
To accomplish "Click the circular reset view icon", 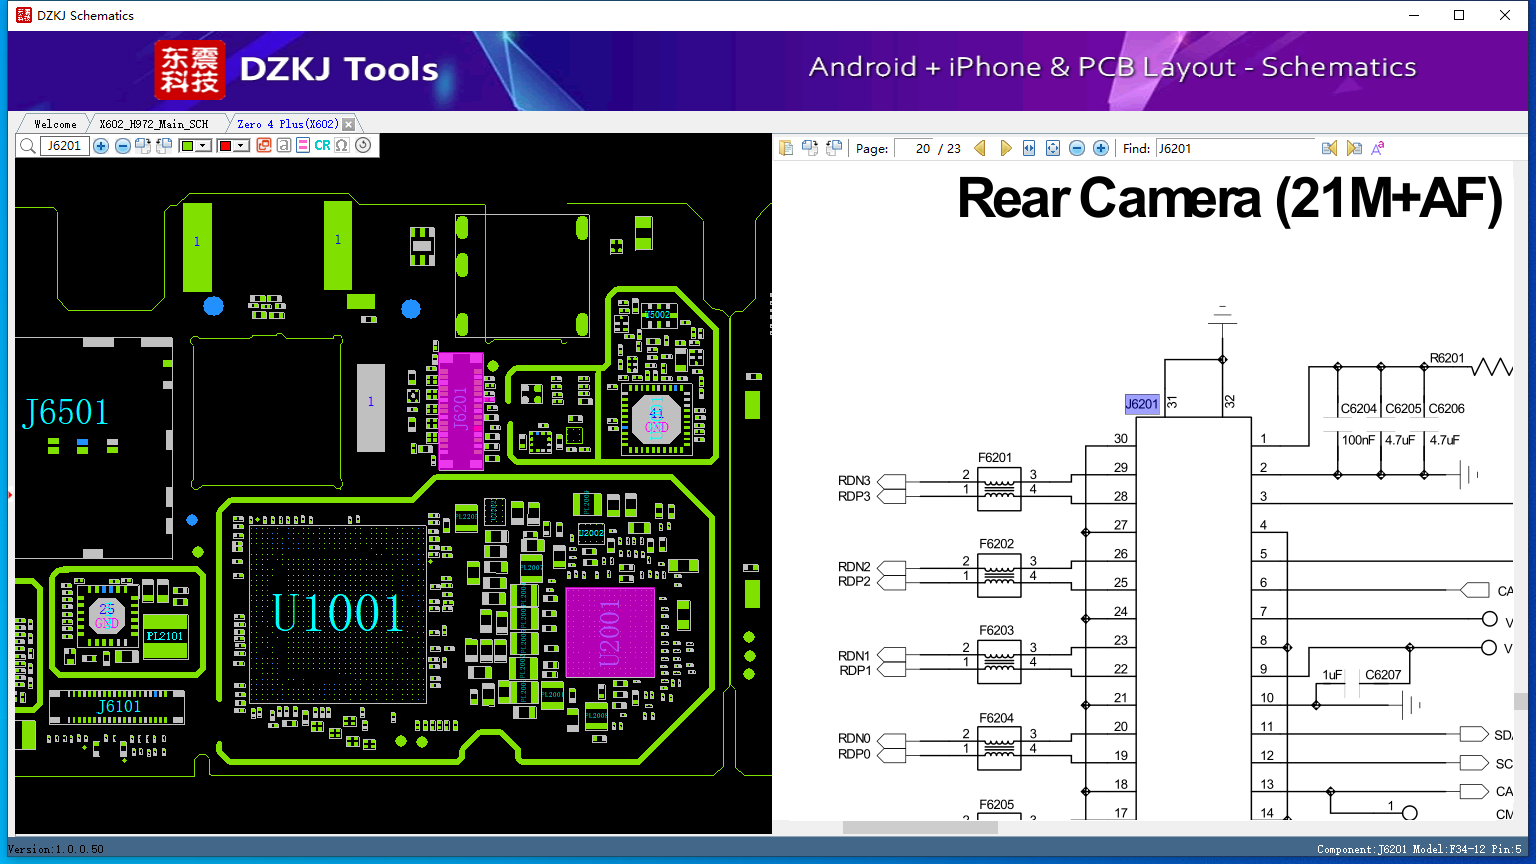I will [363, 146].
